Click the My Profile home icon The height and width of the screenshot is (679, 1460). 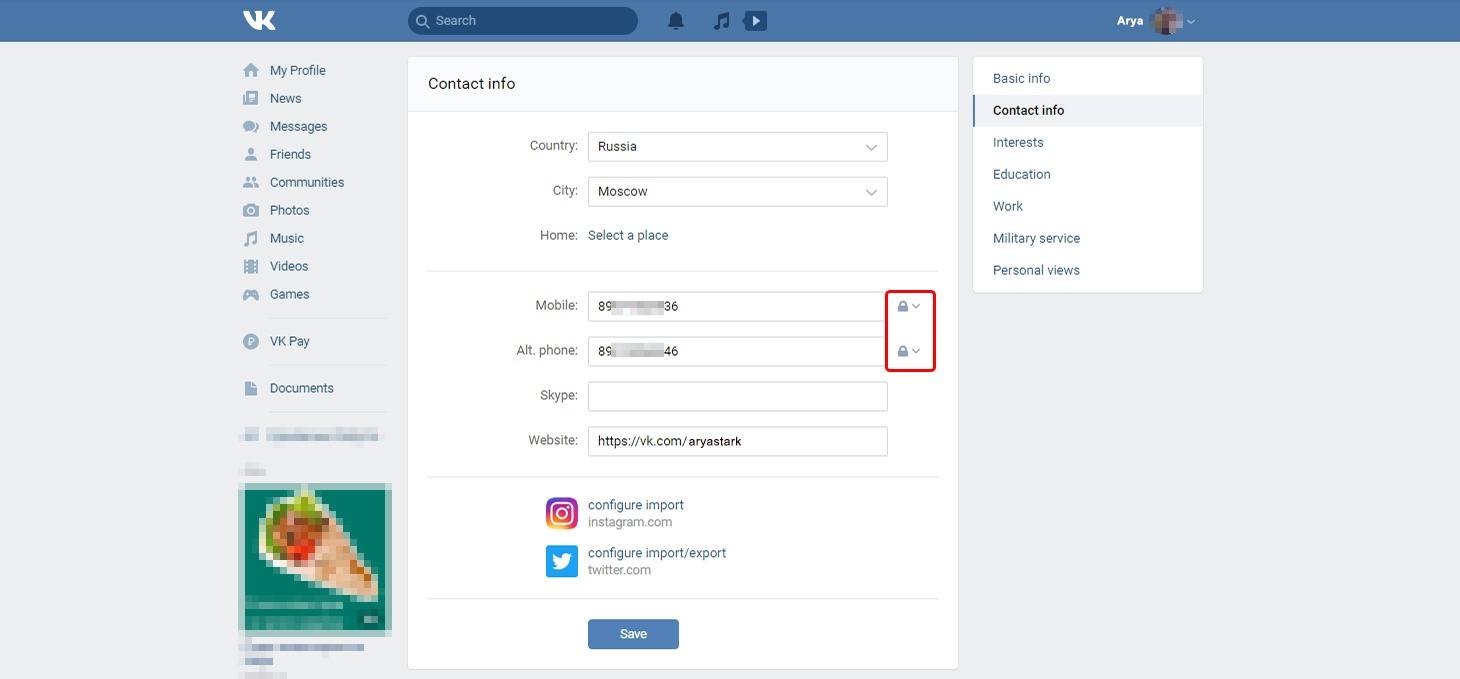tap(251, 70)
